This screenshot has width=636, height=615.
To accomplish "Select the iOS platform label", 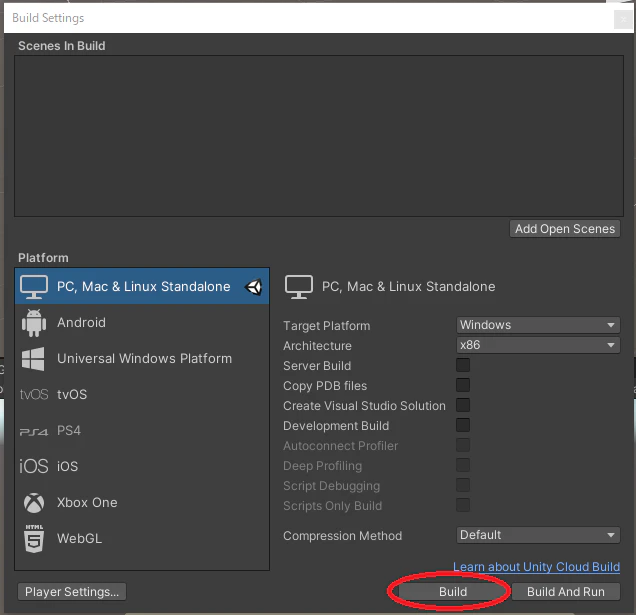I will click(67, 466).
